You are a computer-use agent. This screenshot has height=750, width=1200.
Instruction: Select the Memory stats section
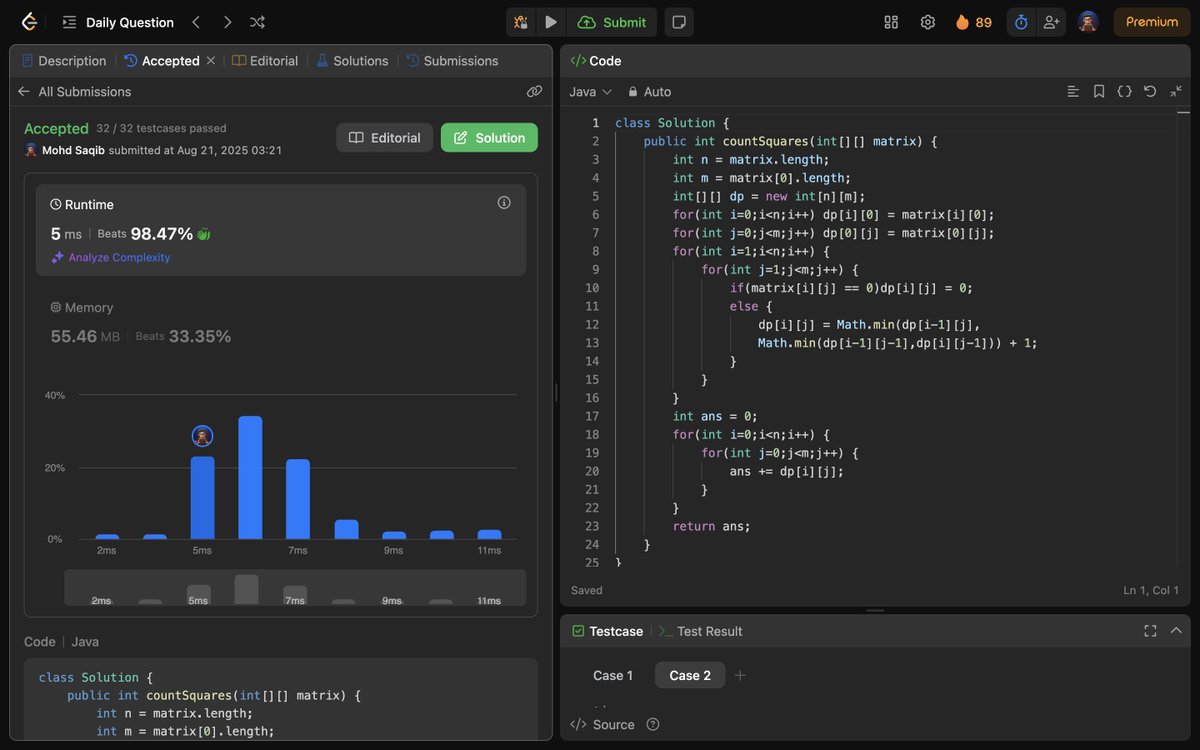tap(281, 322)
